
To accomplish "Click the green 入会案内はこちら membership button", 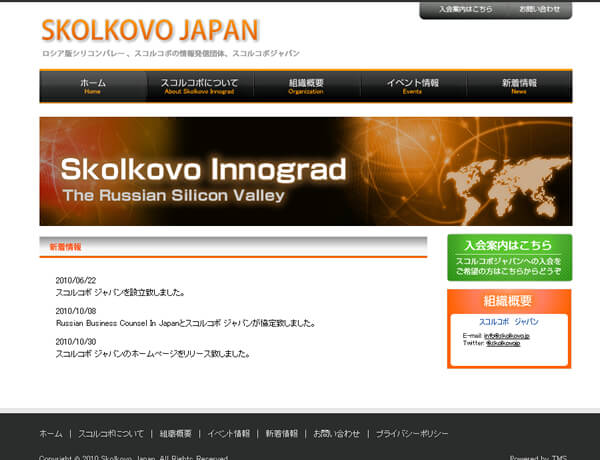I will (x=510, y=258).
